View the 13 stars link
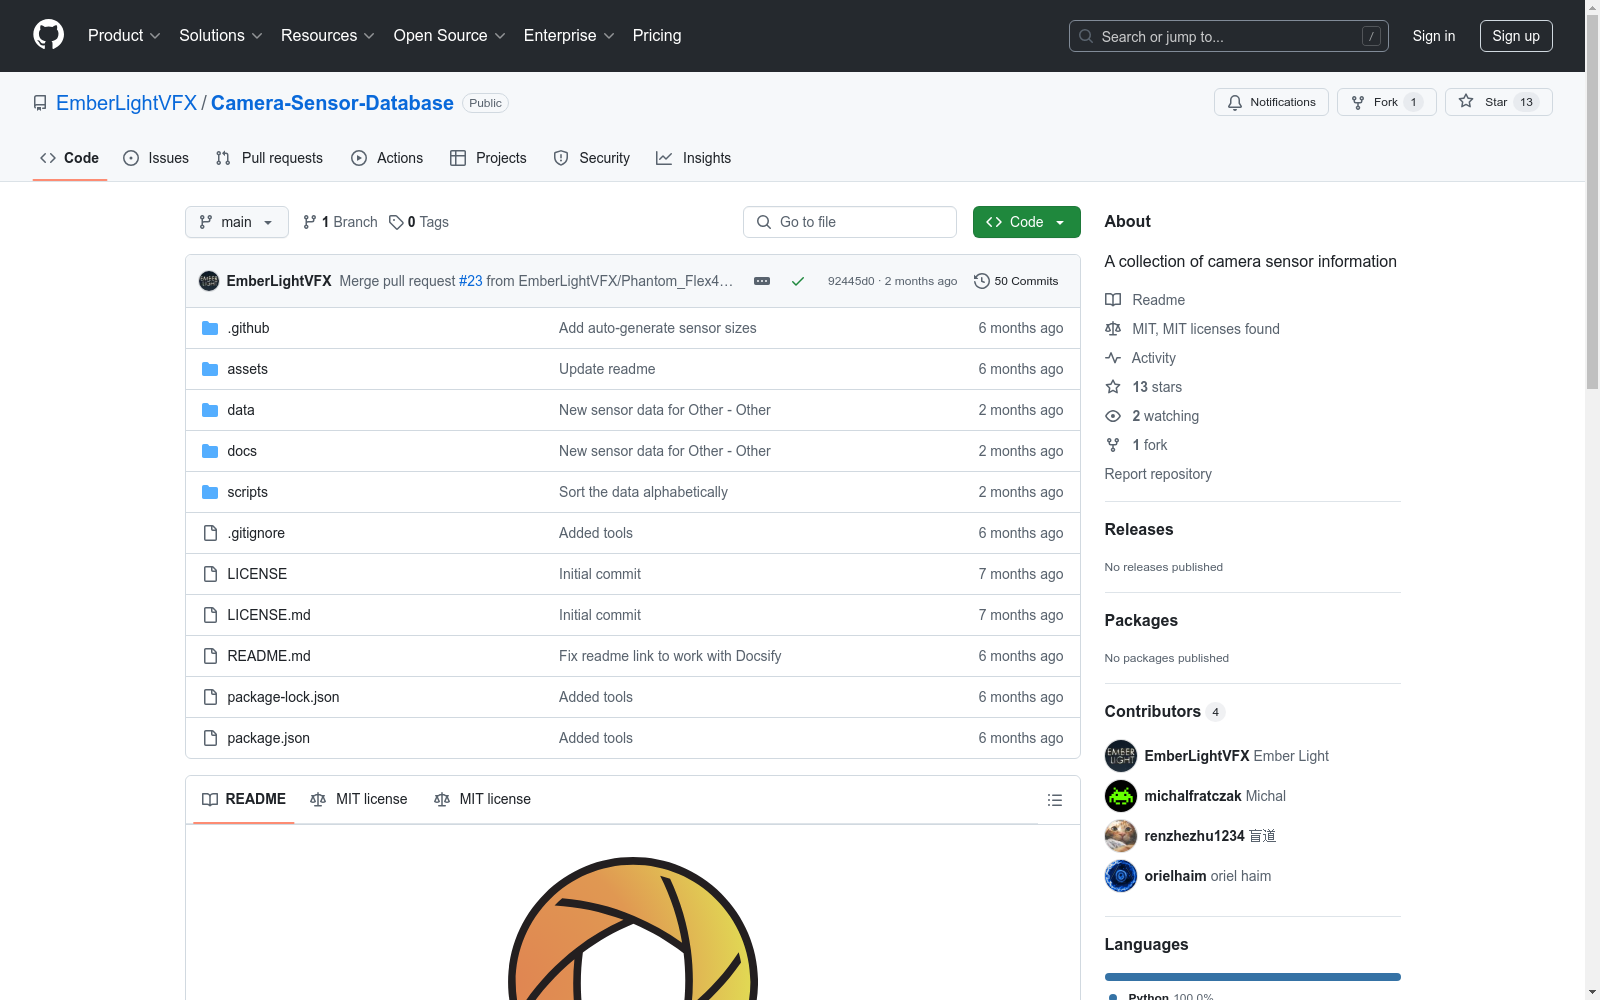This screenshot has height=1000, width=1600. (x=1143, y=387)
